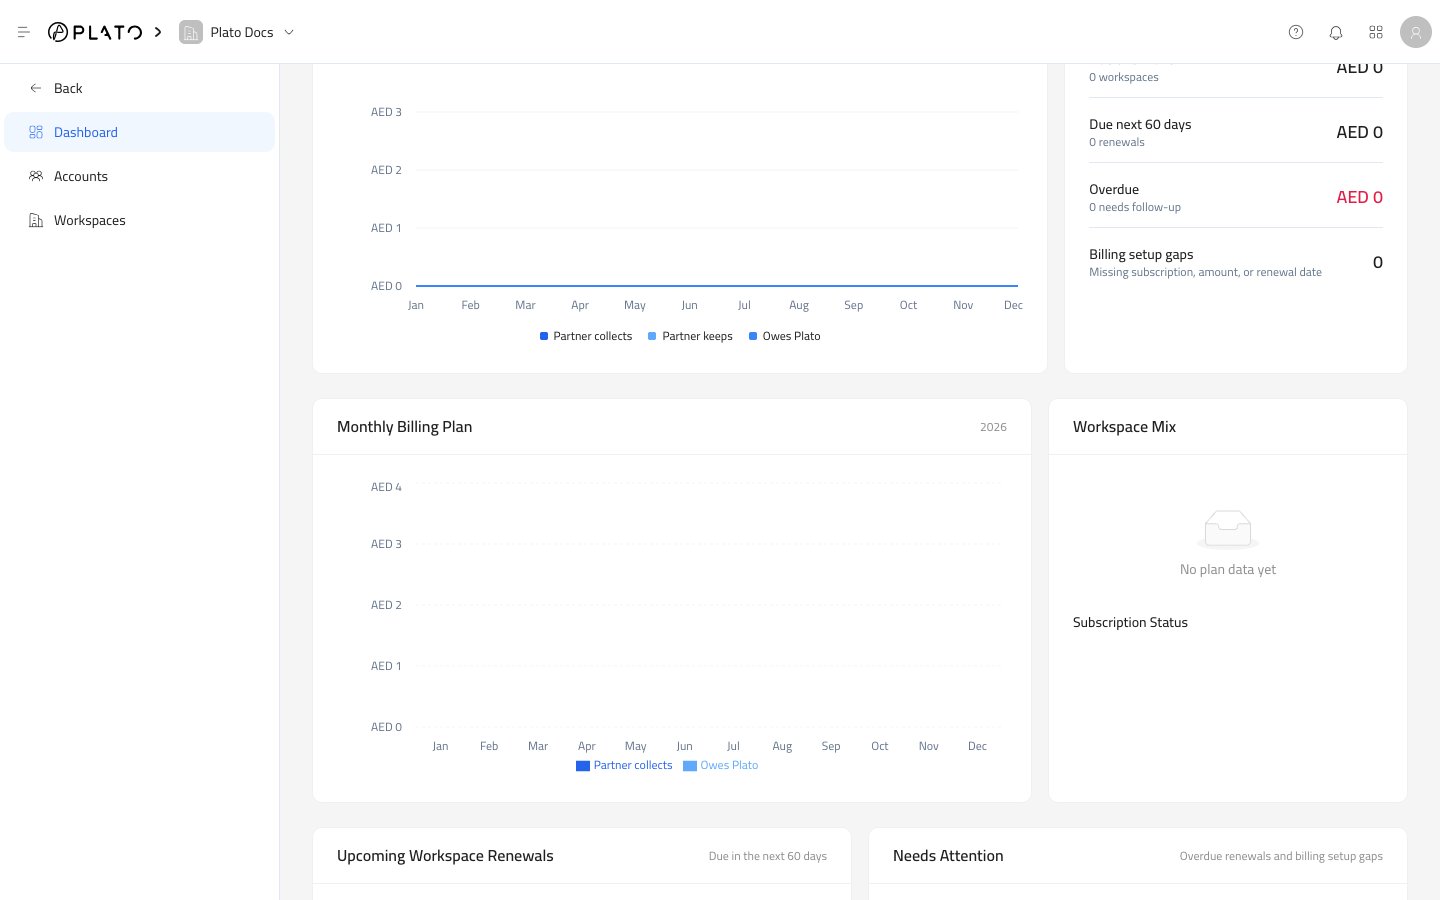Open the Accounts sidebar menu item
The width and height of the screenshot is (1440, 900).
pyautogui.click(x=140, y=176)
